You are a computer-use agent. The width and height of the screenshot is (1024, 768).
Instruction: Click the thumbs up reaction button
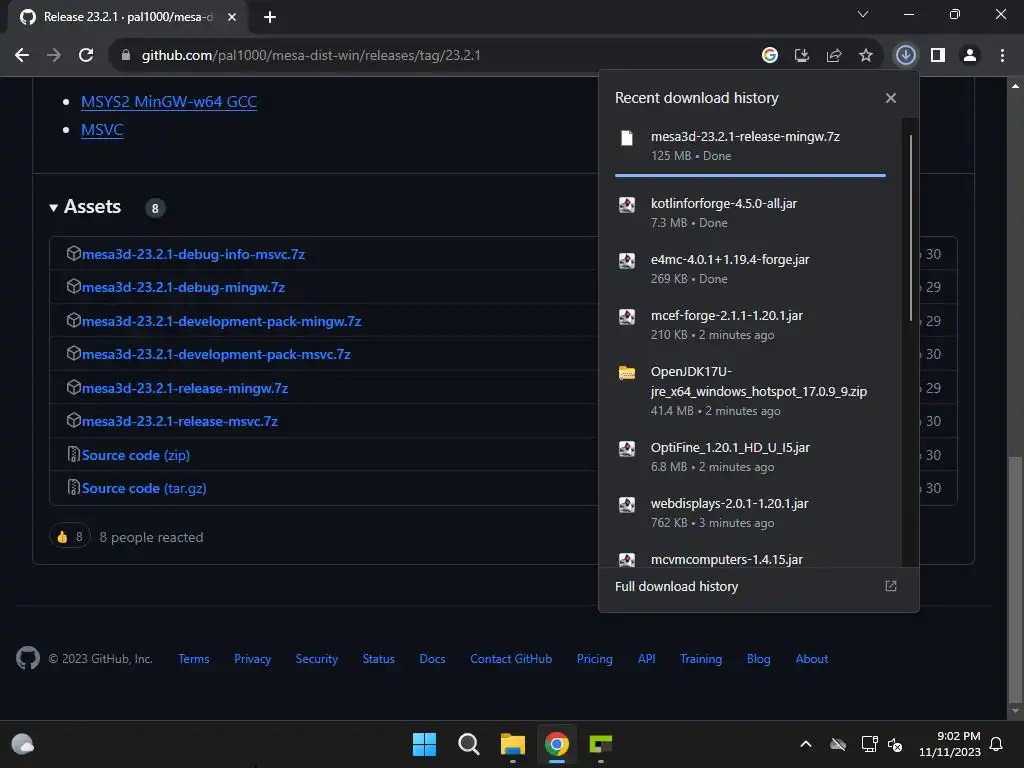tap(69, 537)
